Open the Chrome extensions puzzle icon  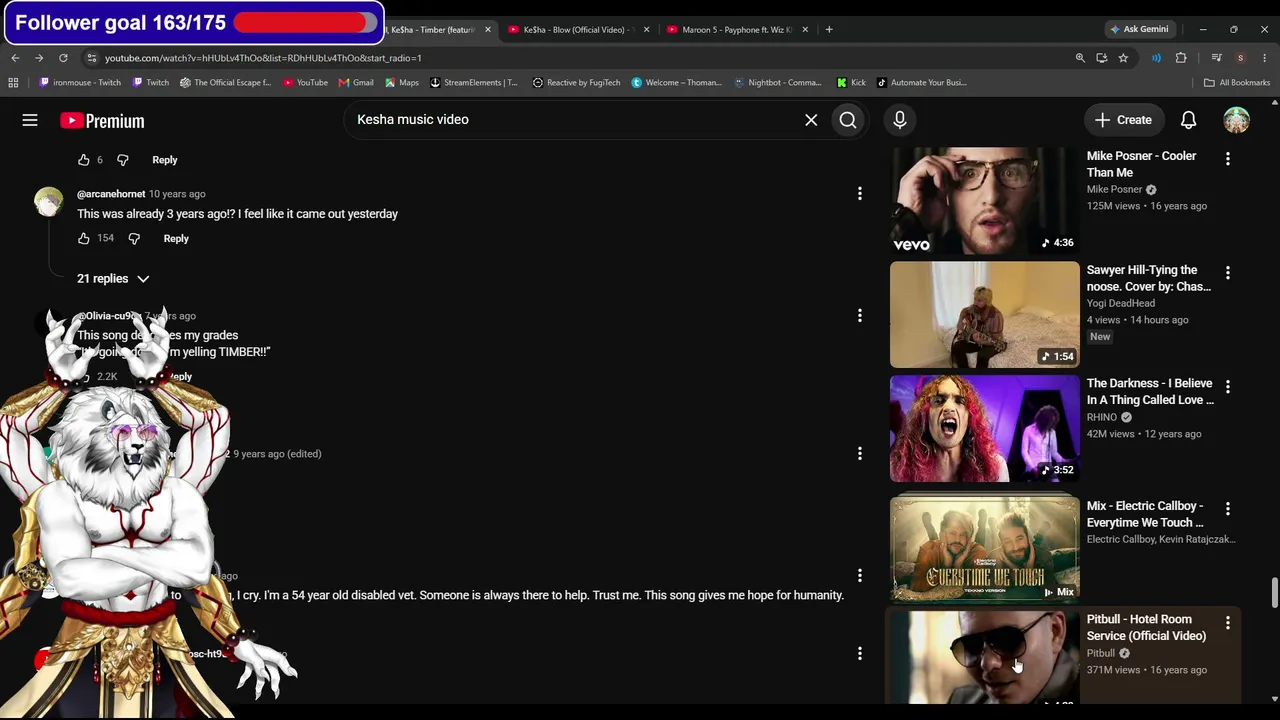pos(1181,58)
